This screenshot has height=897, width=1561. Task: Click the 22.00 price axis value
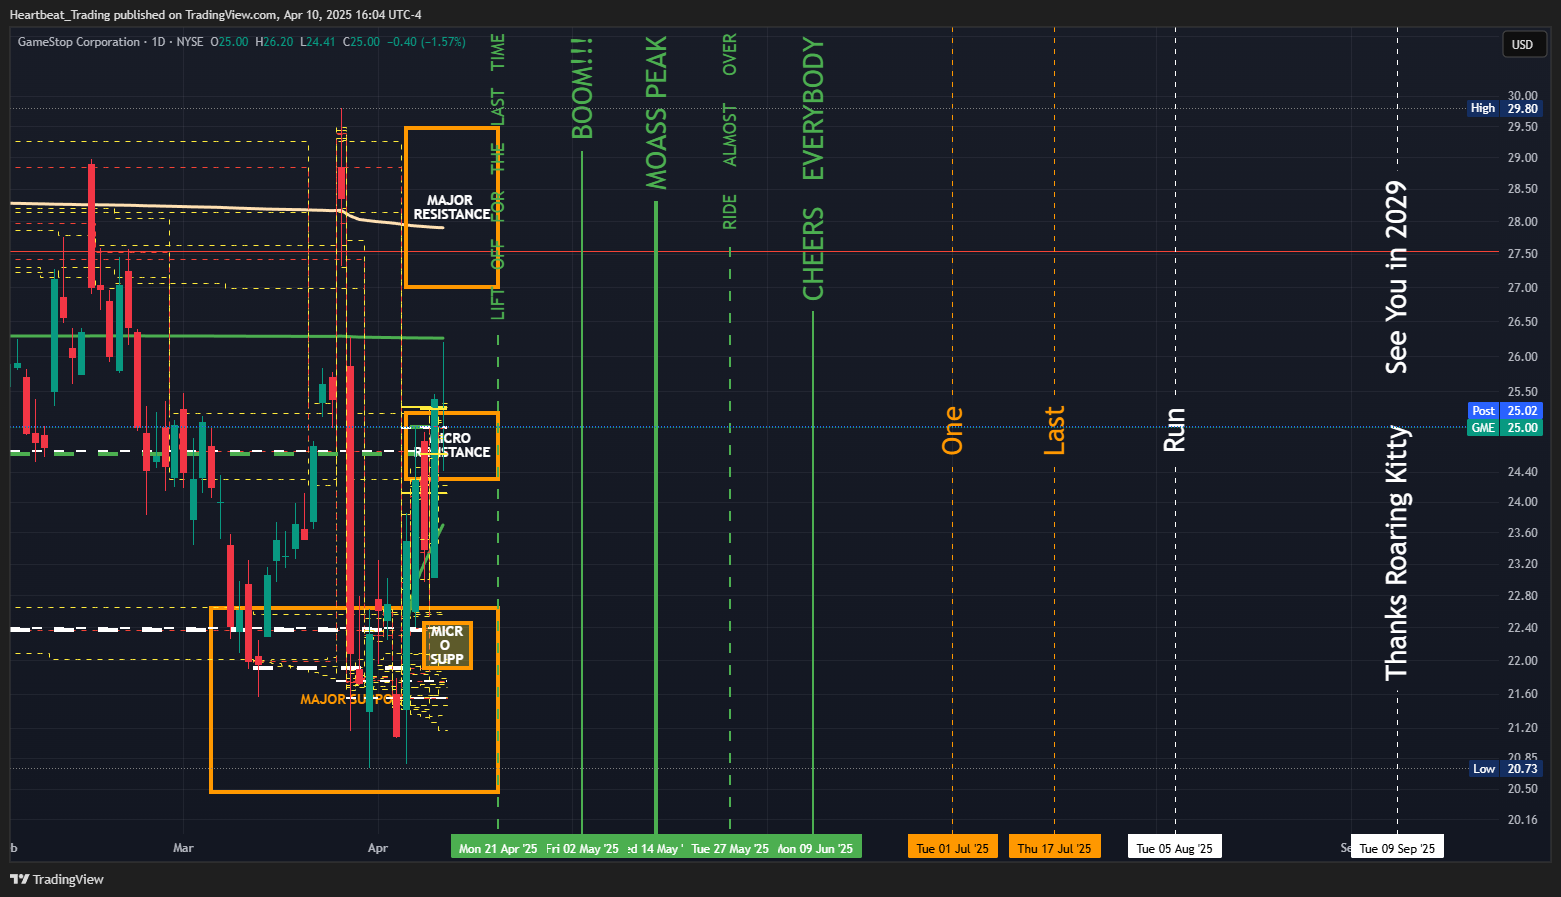pos(1523,661)
